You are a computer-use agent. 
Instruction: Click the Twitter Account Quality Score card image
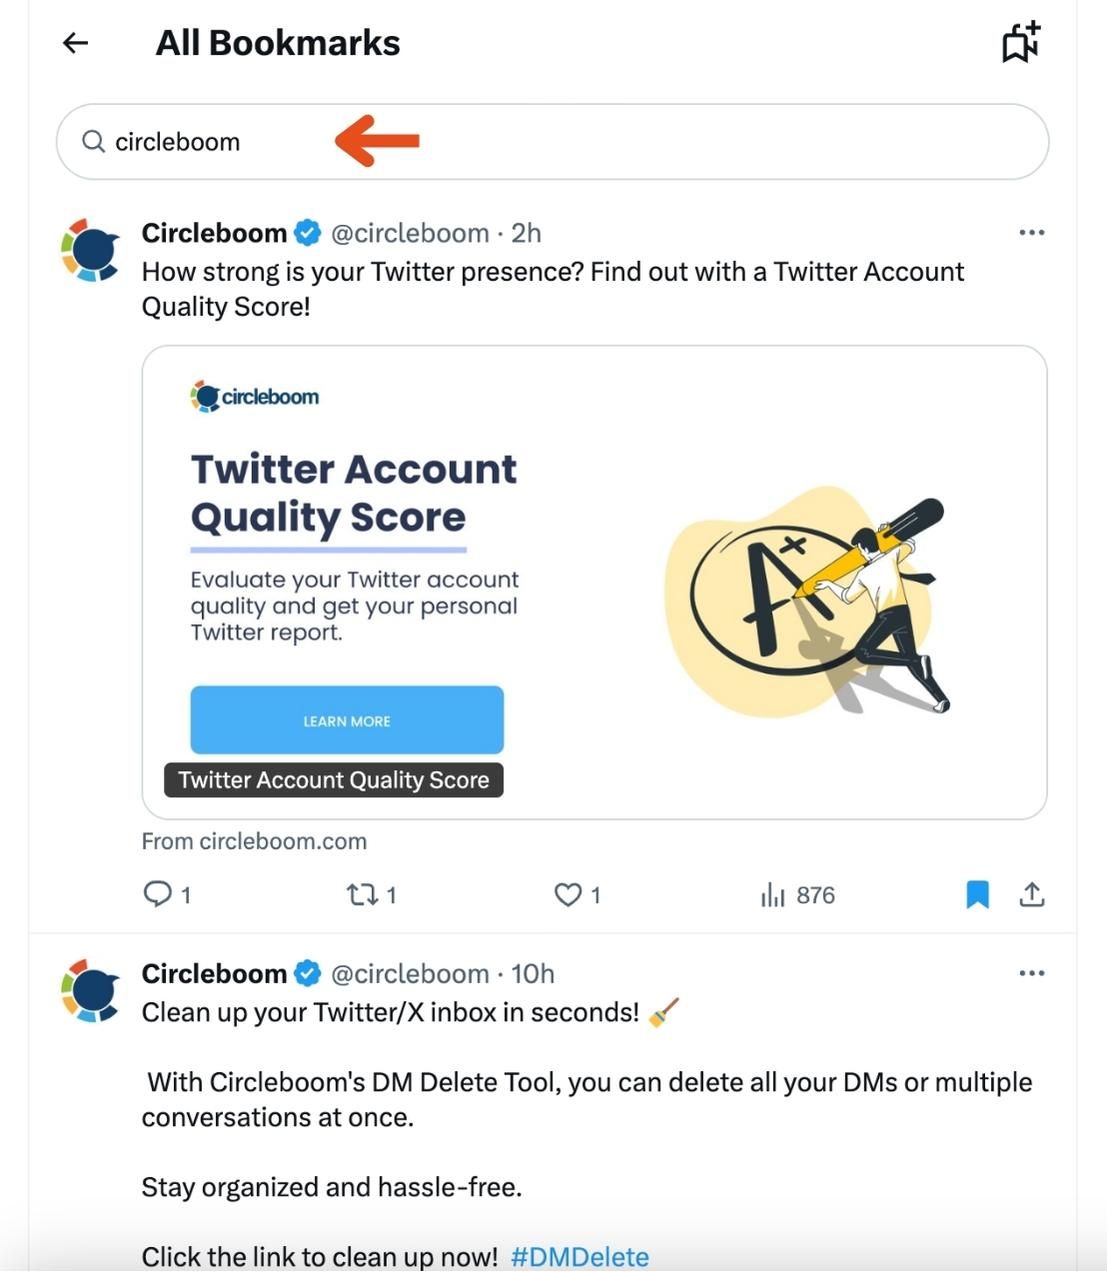coord(597,578)
